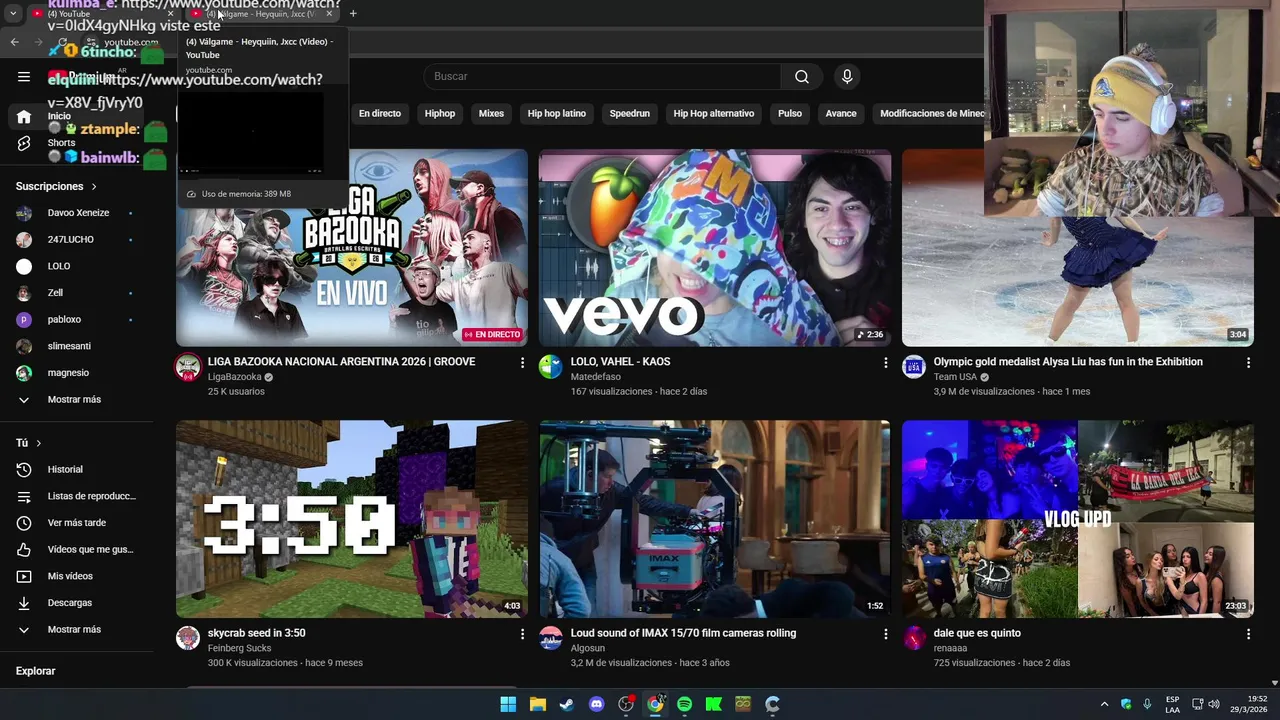Open Steam from the taskbar
1280x720 pixels.
[x=567, y=704]
